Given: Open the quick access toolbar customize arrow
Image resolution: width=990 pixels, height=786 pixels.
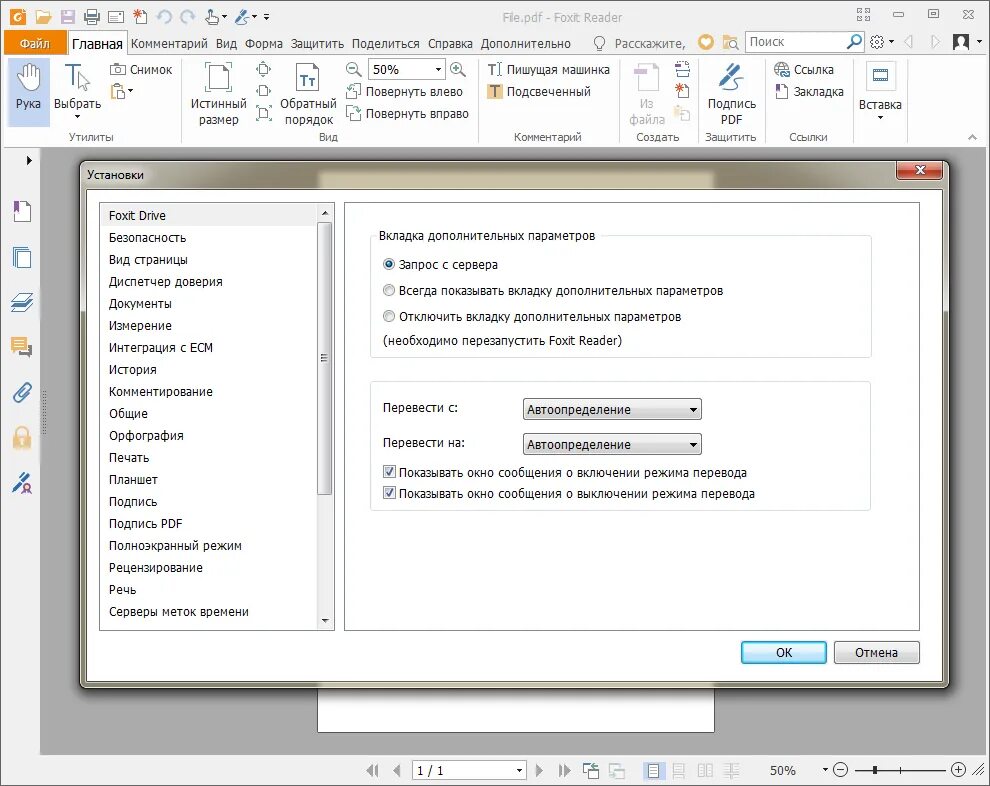Looking at the screenshot, I should click(x=266, y=17).
